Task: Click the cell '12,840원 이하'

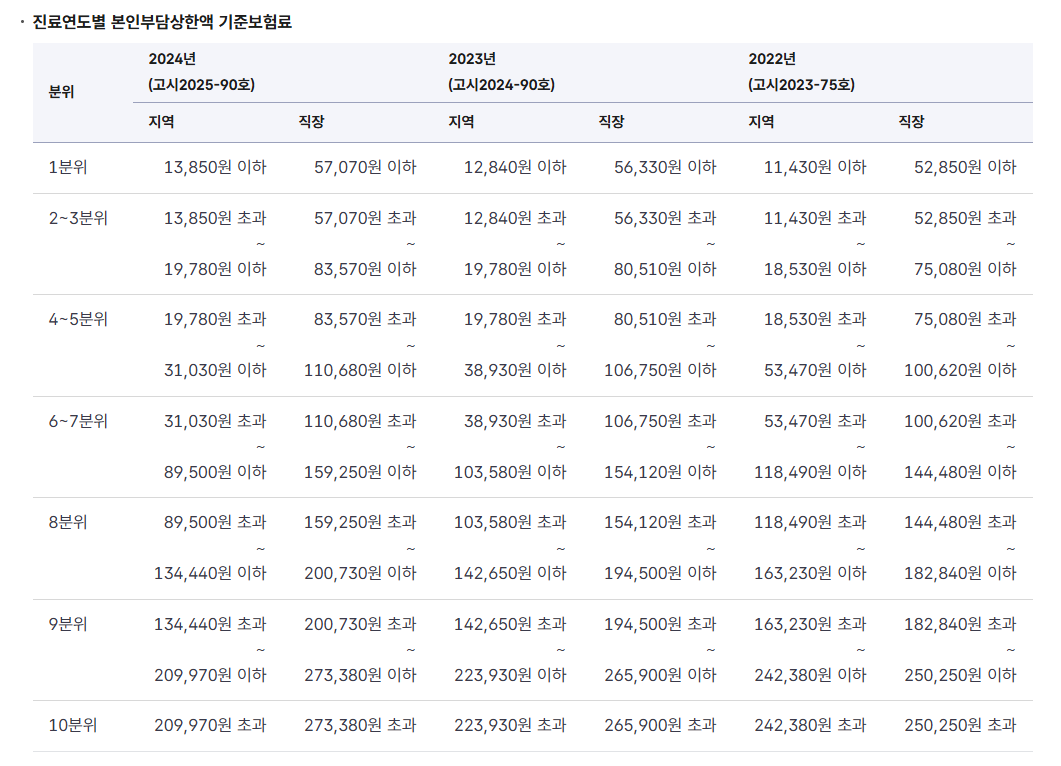Action: click(515, 167)
